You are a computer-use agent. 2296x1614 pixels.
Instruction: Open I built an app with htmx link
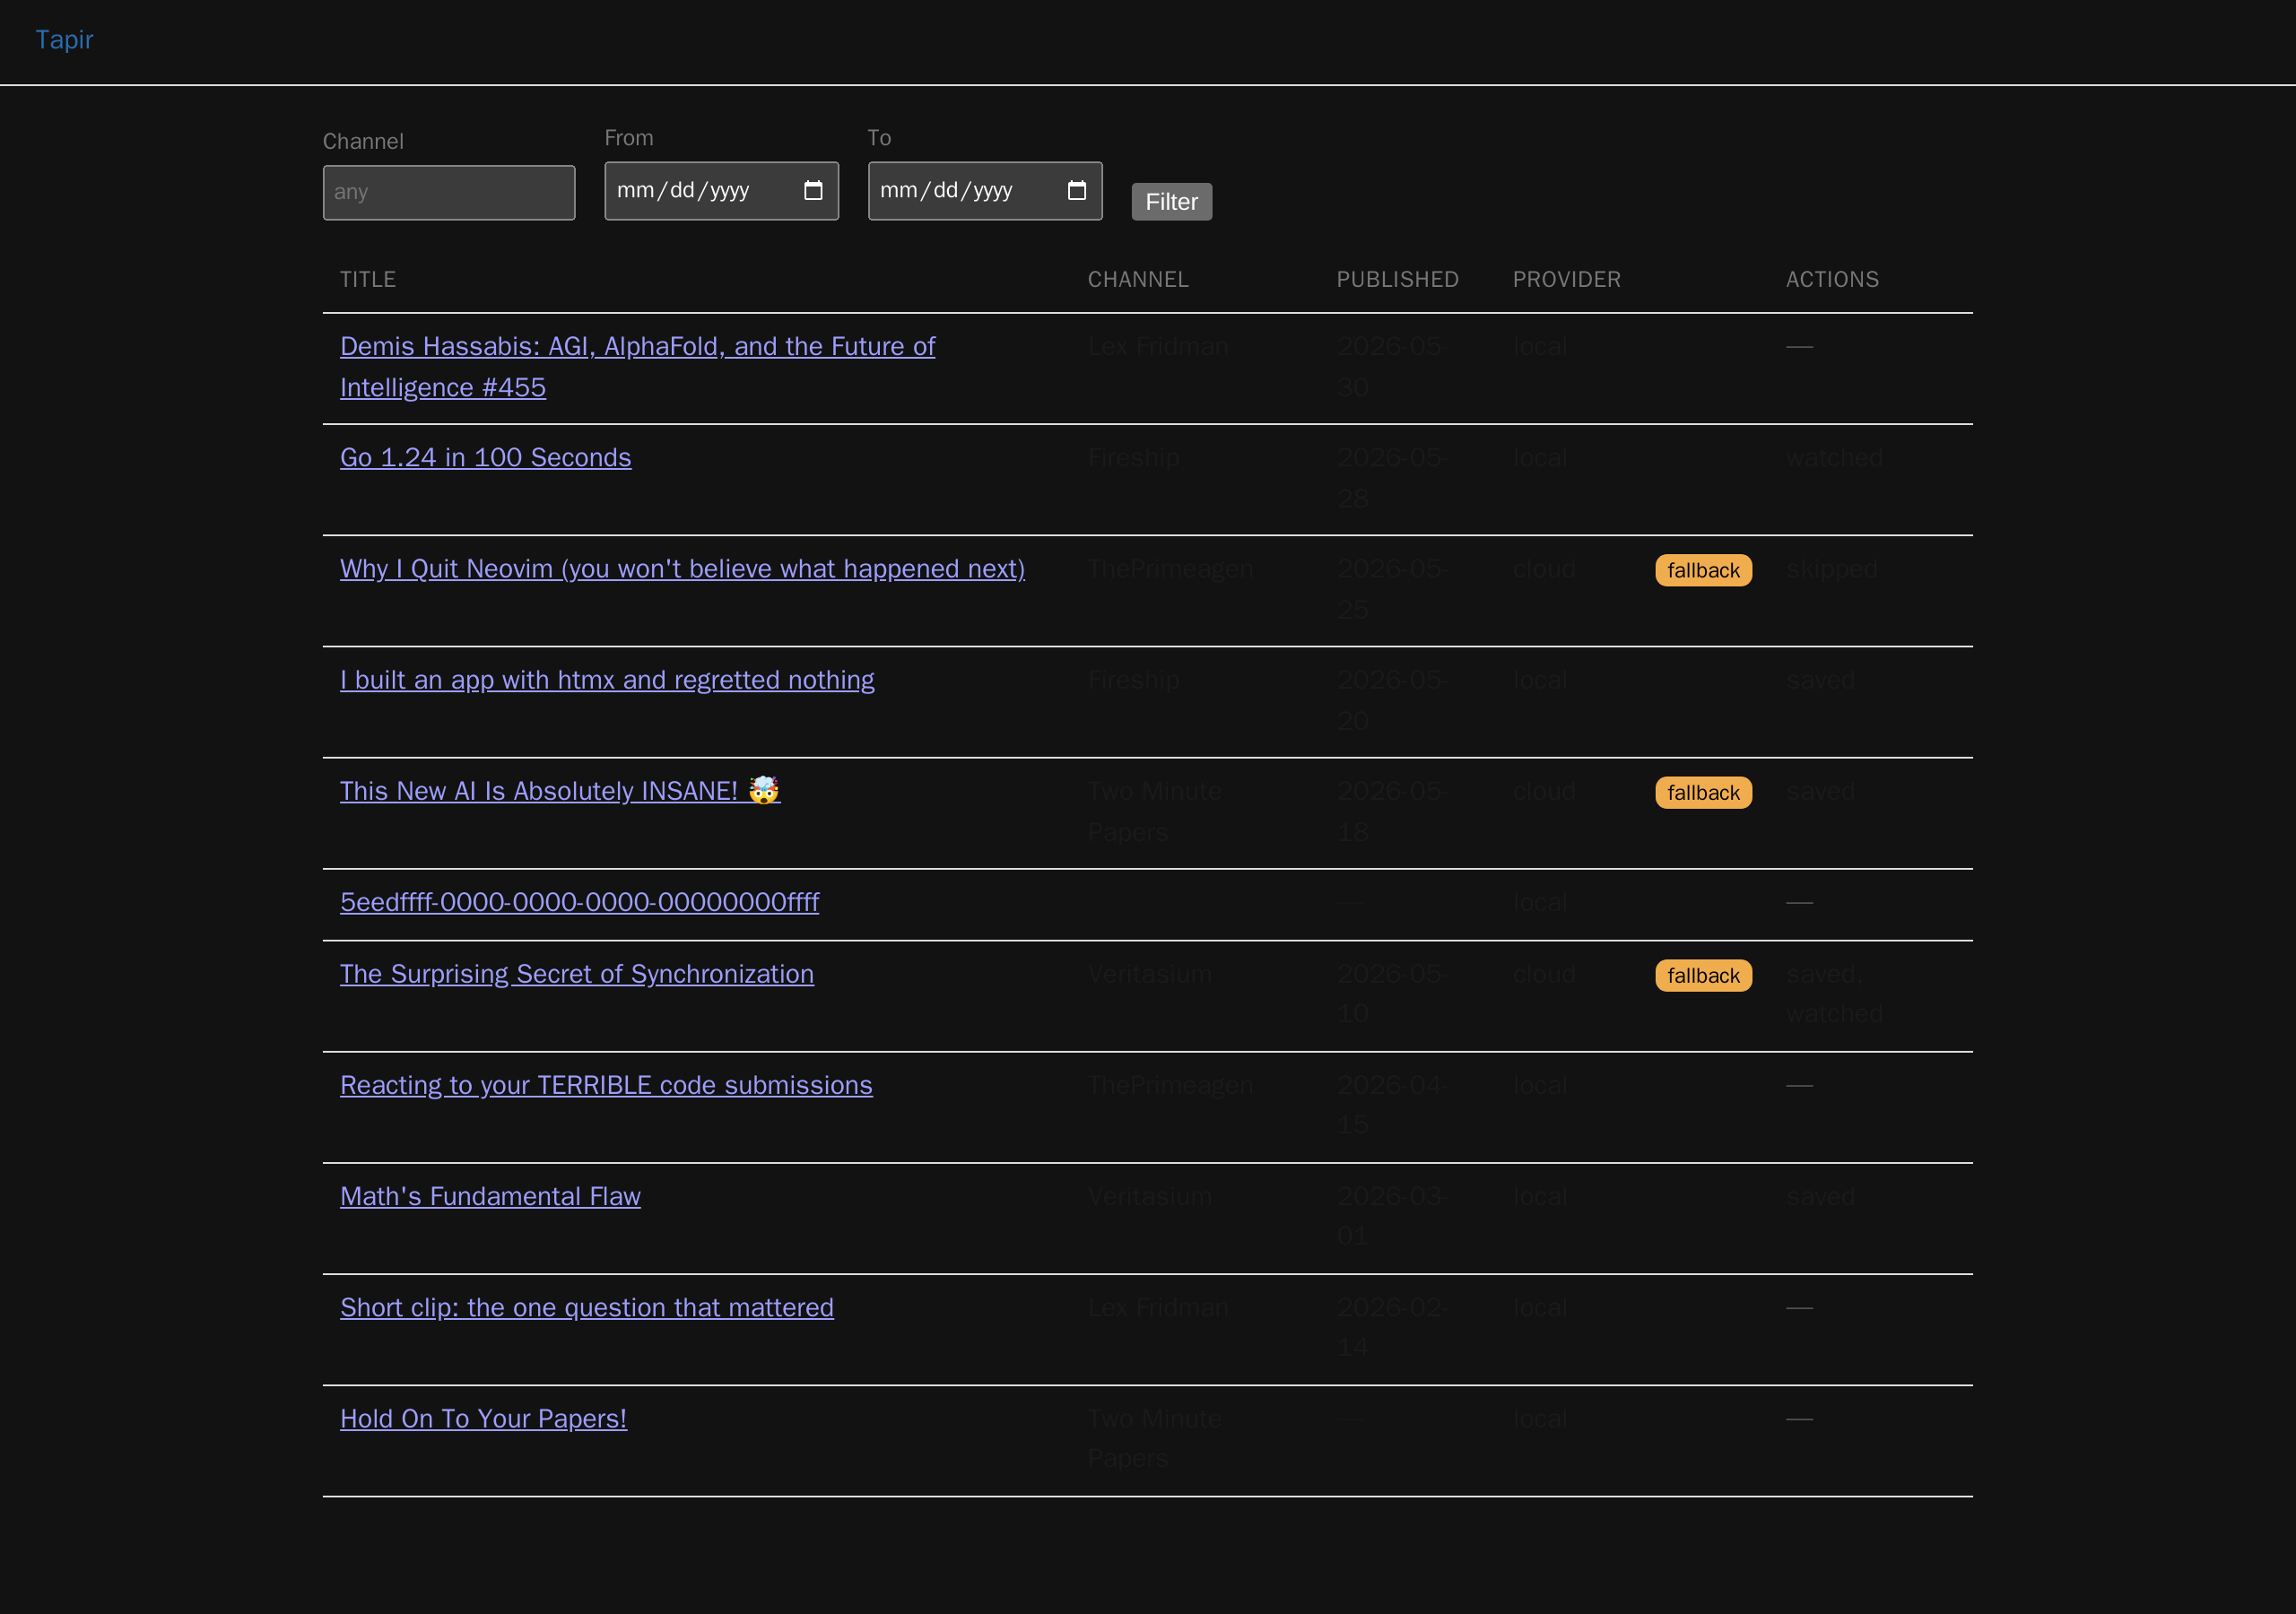[607, 680]
